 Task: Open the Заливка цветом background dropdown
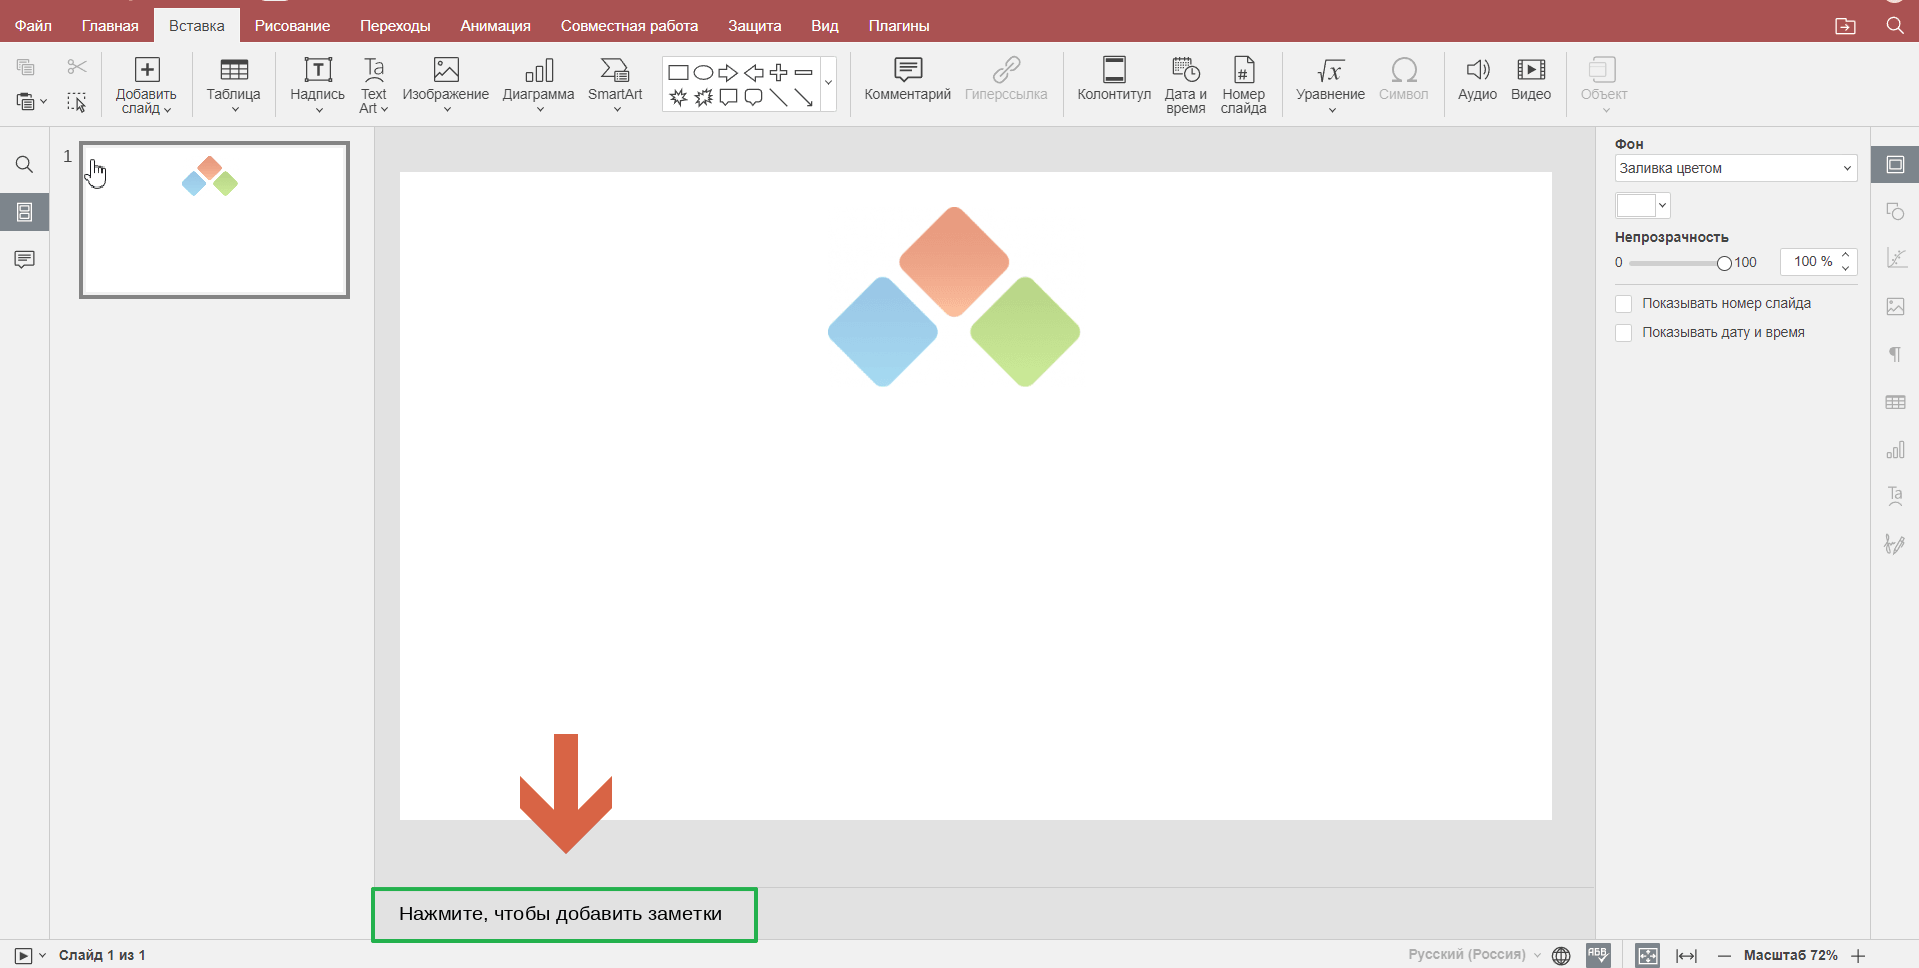pos(1735,168)
